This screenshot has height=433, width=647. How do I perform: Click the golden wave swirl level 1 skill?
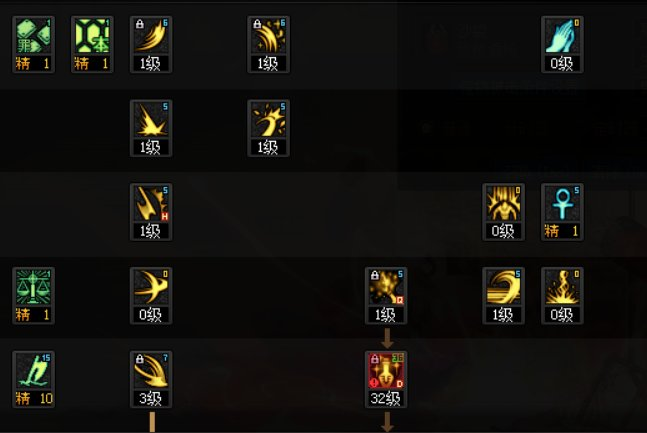point(503,295)
